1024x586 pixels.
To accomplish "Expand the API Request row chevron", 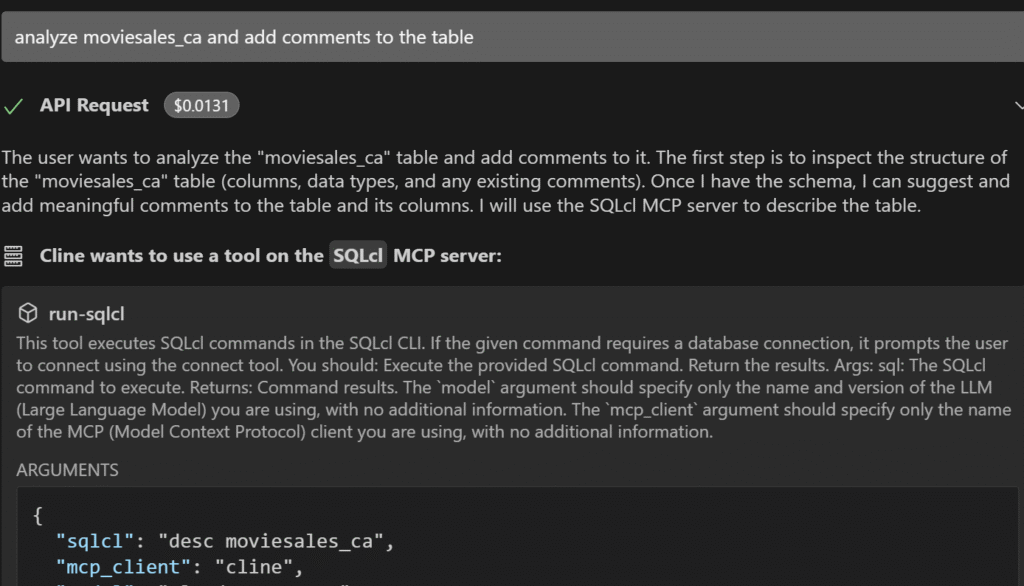I will [x=1017, y=106].
